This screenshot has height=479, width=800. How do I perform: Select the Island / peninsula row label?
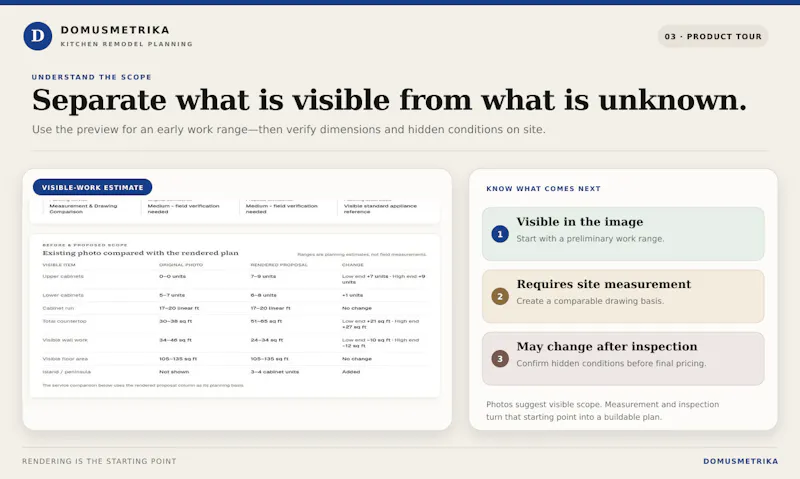[x=66, y=372]
